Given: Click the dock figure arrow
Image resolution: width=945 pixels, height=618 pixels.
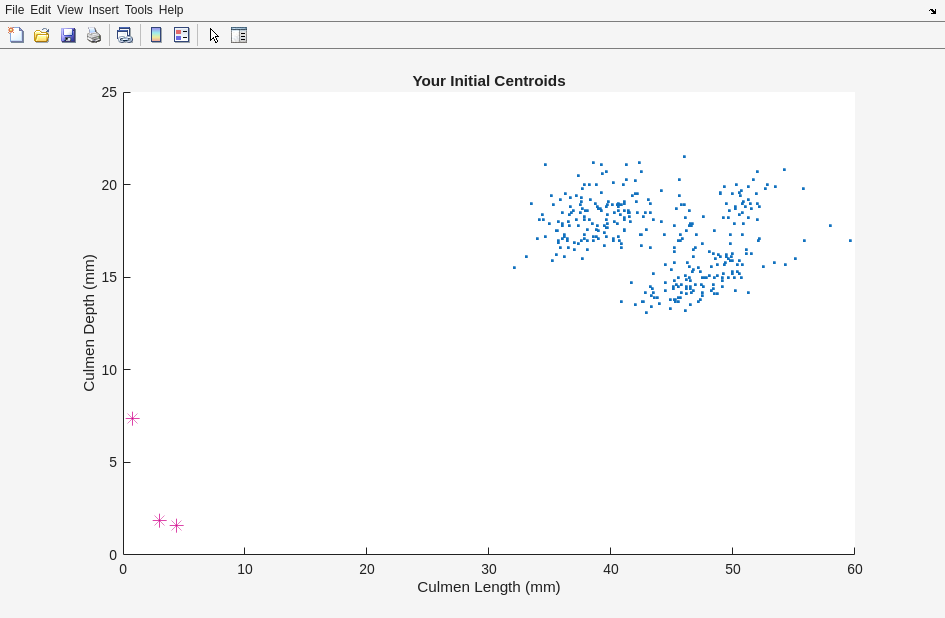Looking at the screenshot, I should click(x=932, y=10).
